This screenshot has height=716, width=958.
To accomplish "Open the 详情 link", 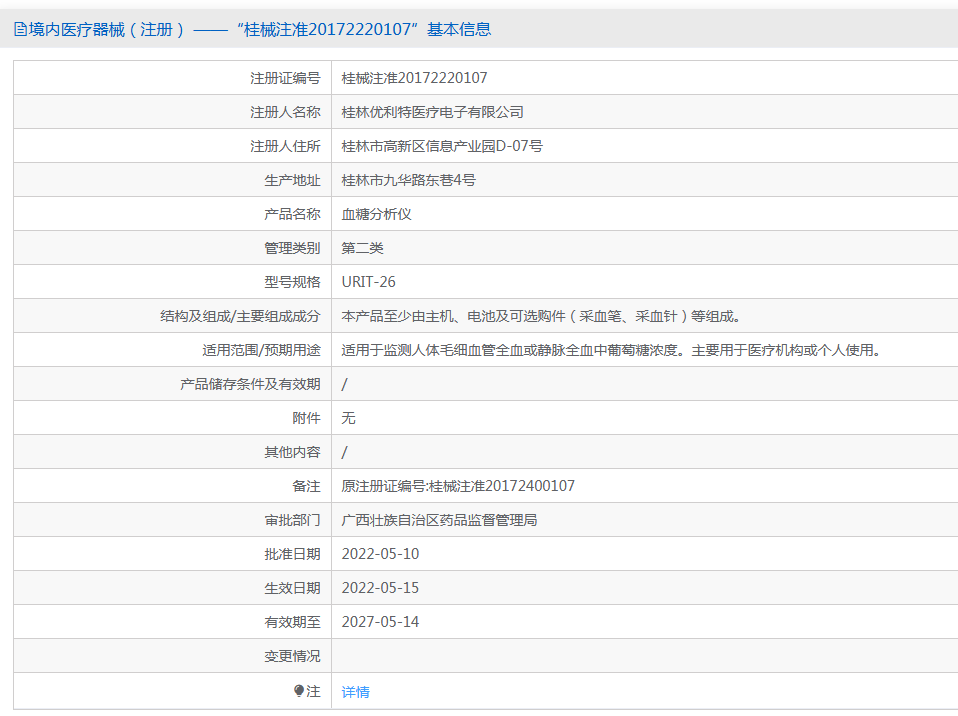I will click(356, 692).
